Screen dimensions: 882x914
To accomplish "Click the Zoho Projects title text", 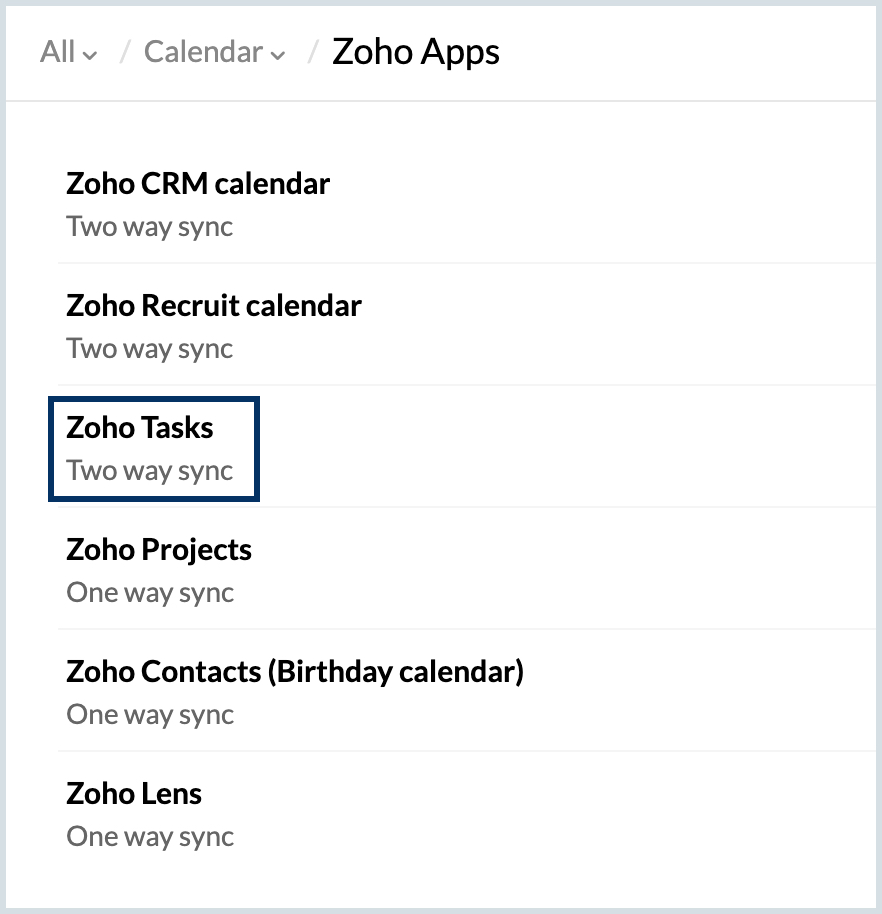I will click(x=158, y=550).
